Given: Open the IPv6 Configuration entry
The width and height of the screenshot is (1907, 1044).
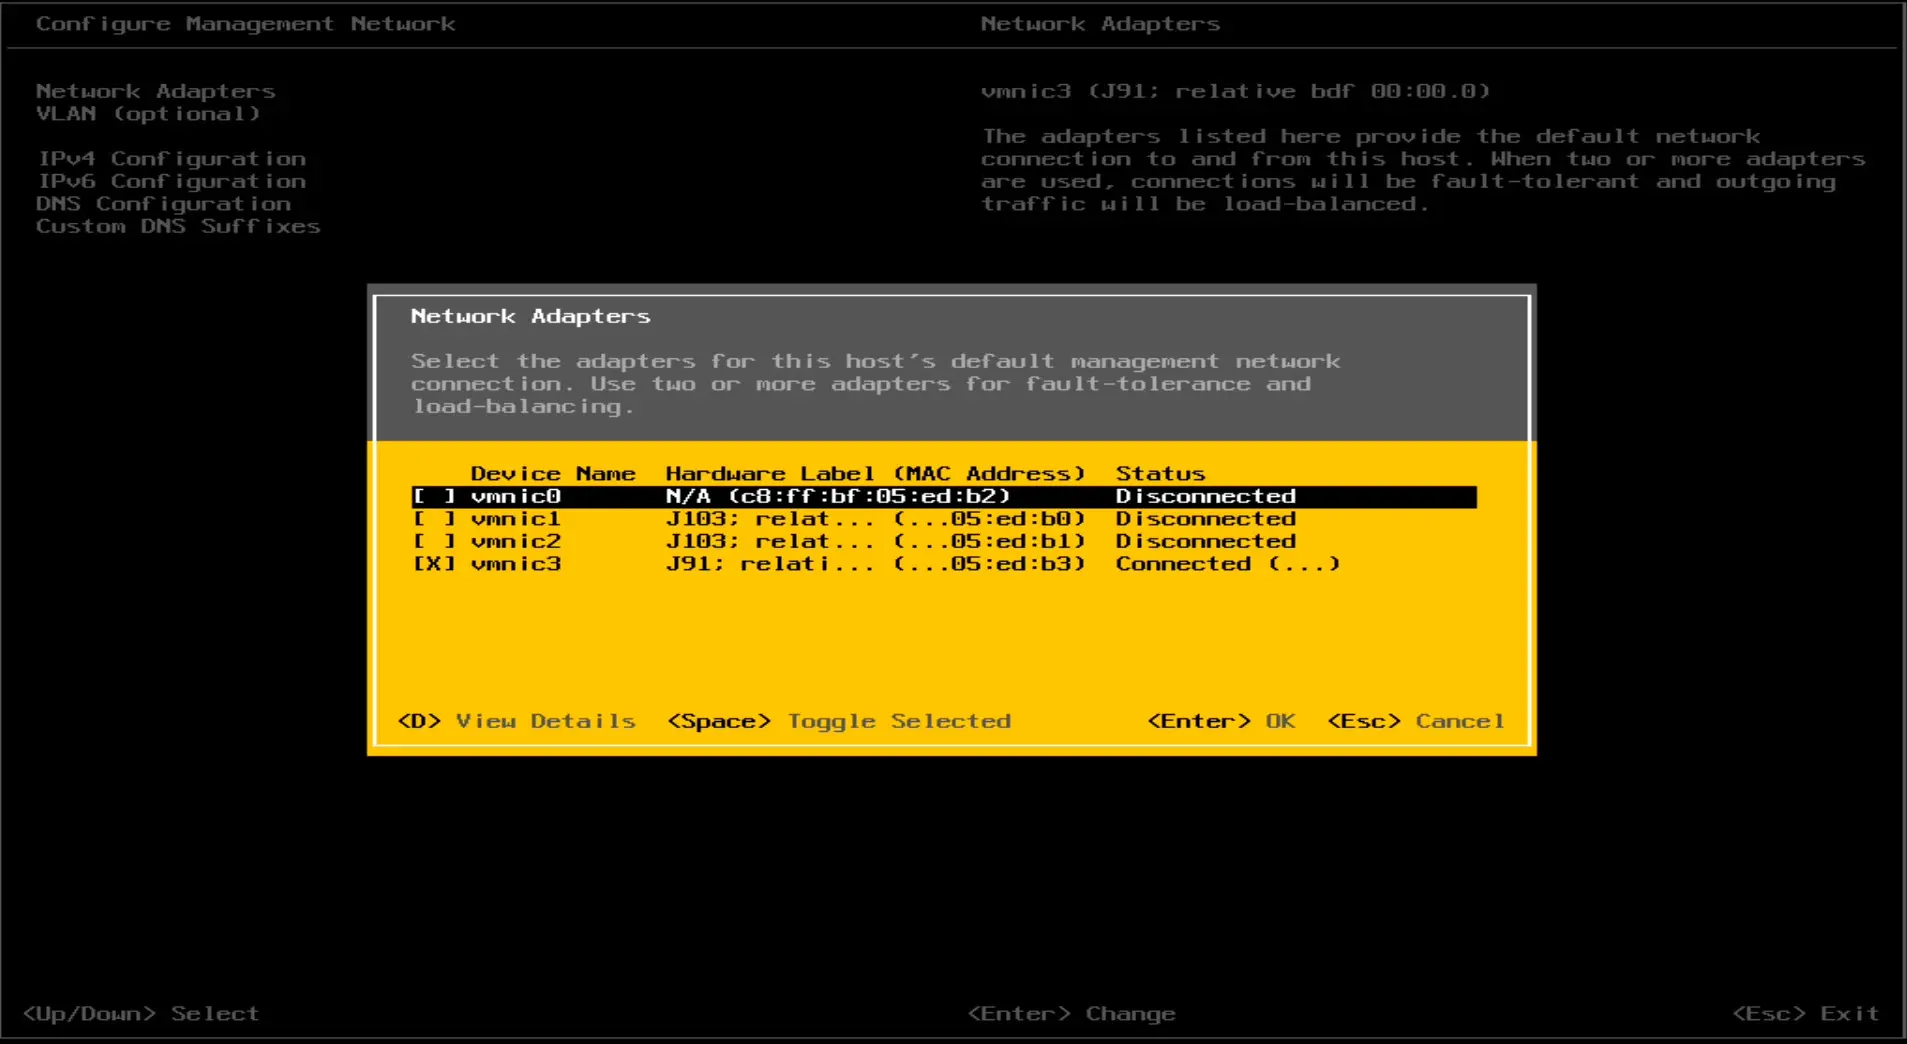Looking at the screenshot, I should (171, 180).
